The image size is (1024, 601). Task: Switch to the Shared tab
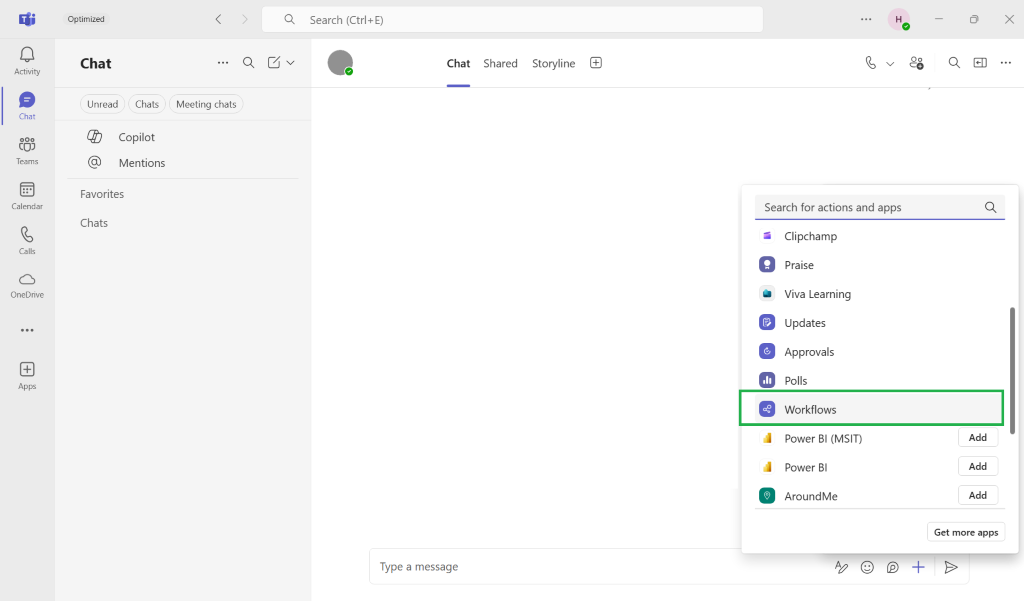[500, 63]
